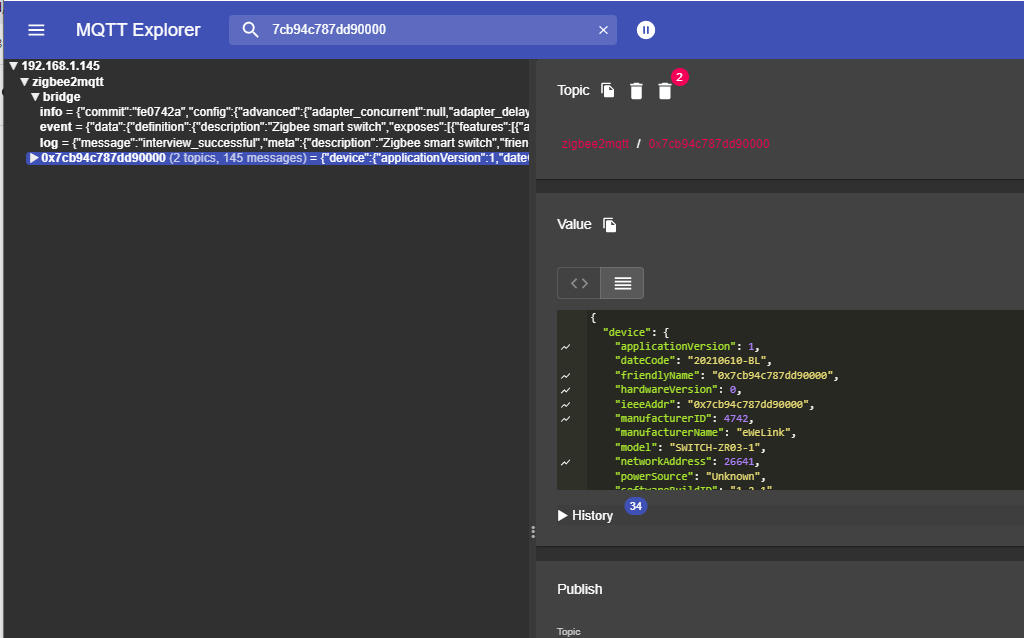Pause incoming MQTT updates
Viewport: 1024px width, 638px height.
click(646, 30)
